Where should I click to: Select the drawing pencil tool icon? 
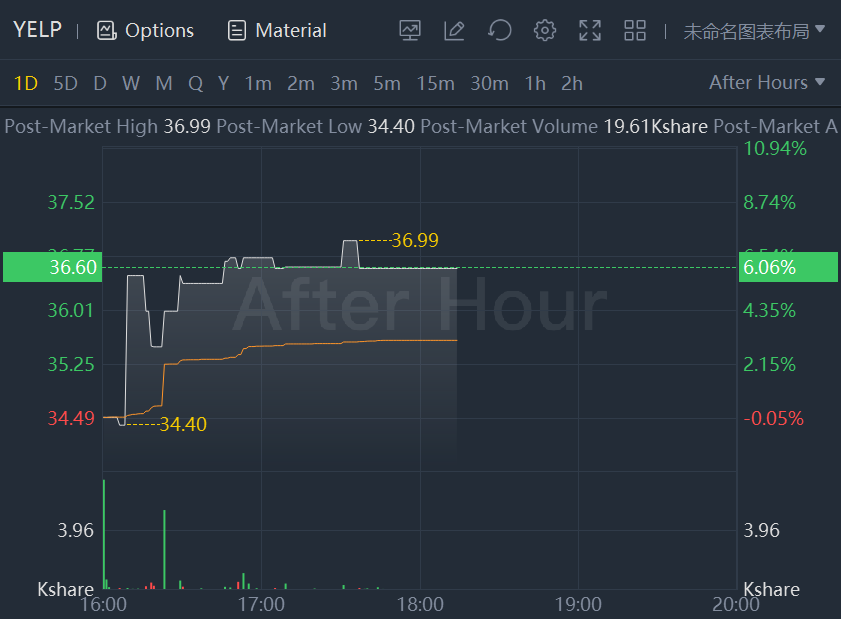coord(454,30)
